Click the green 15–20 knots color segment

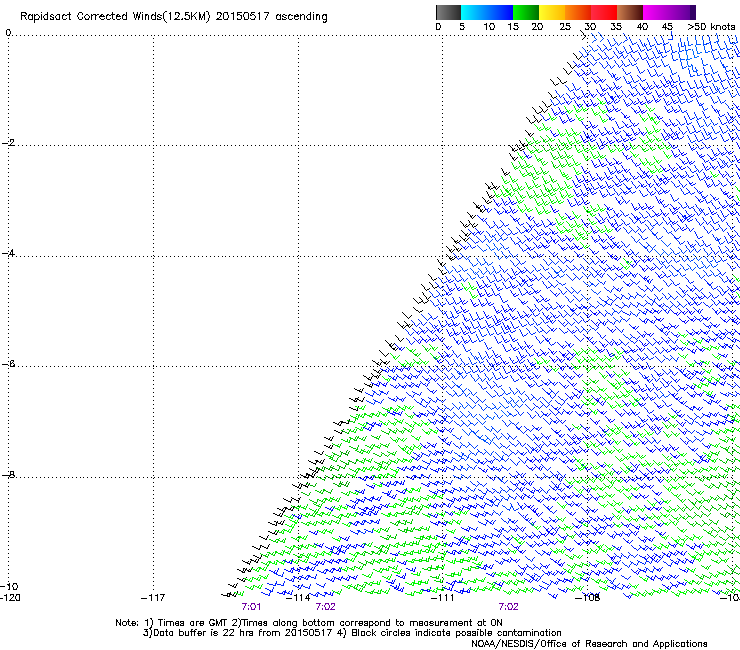click(526, 12)
